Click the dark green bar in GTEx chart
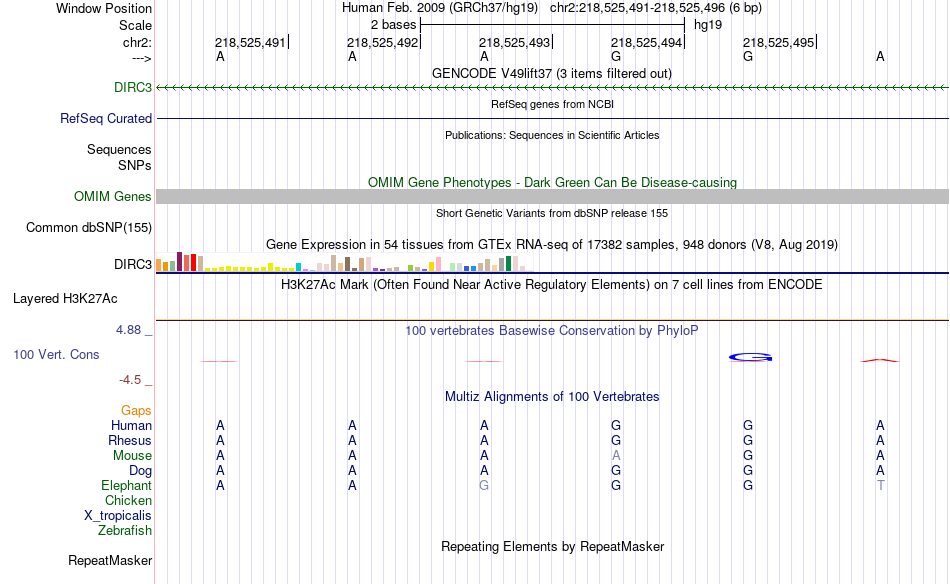Image resolution: width=950 pixels, height=584 pixels. pyautogui.click(x=509, y=264)
